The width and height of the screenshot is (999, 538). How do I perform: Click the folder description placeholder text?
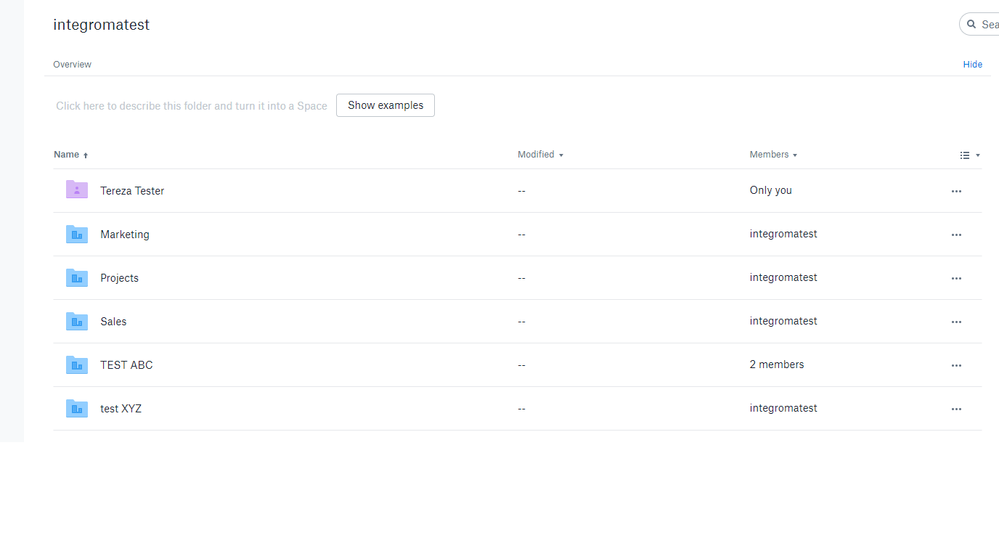(191, 106)
